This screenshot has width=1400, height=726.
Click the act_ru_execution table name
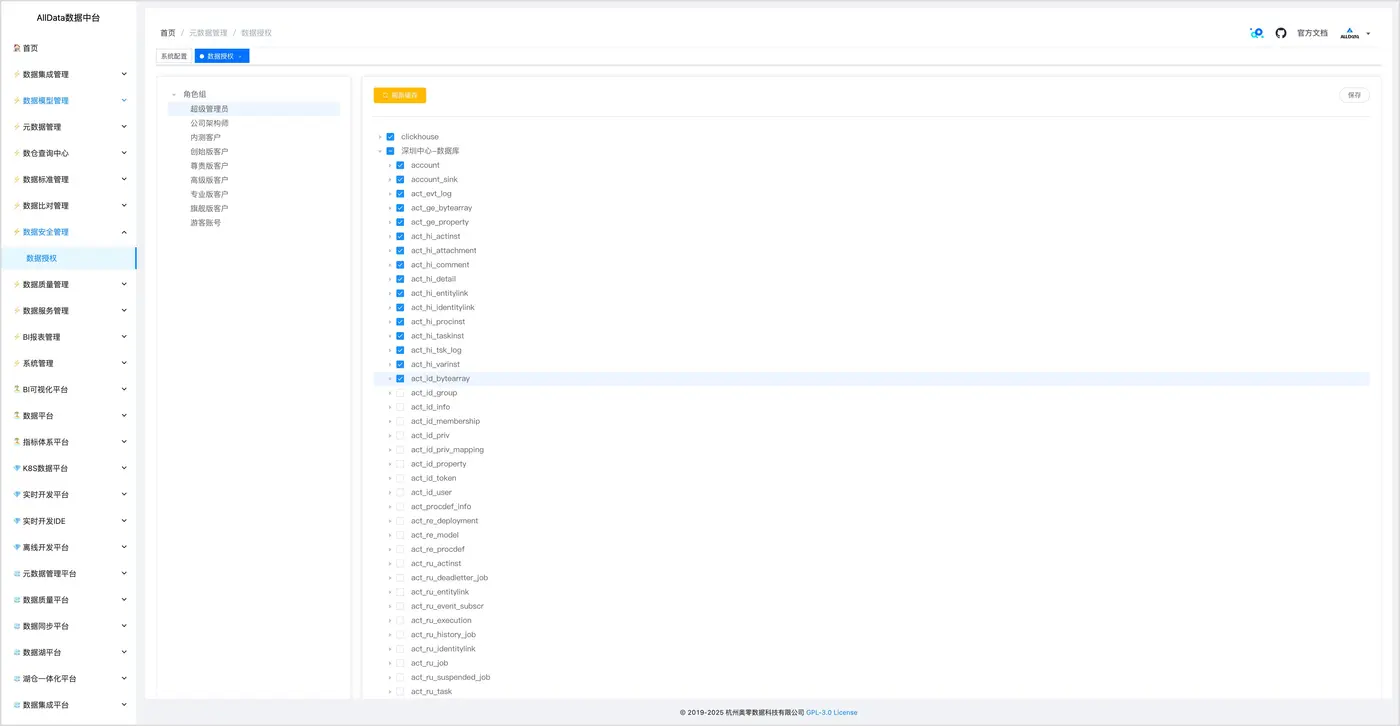coord(441,620)
